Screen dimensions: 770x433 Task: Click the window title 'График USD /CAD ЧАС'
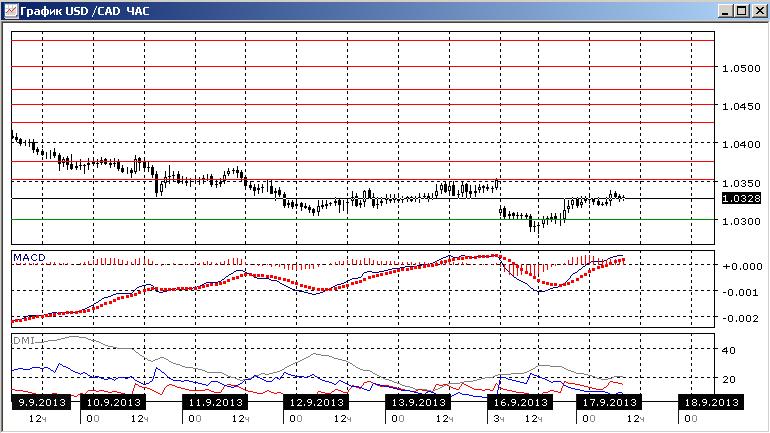pos(85,11)
